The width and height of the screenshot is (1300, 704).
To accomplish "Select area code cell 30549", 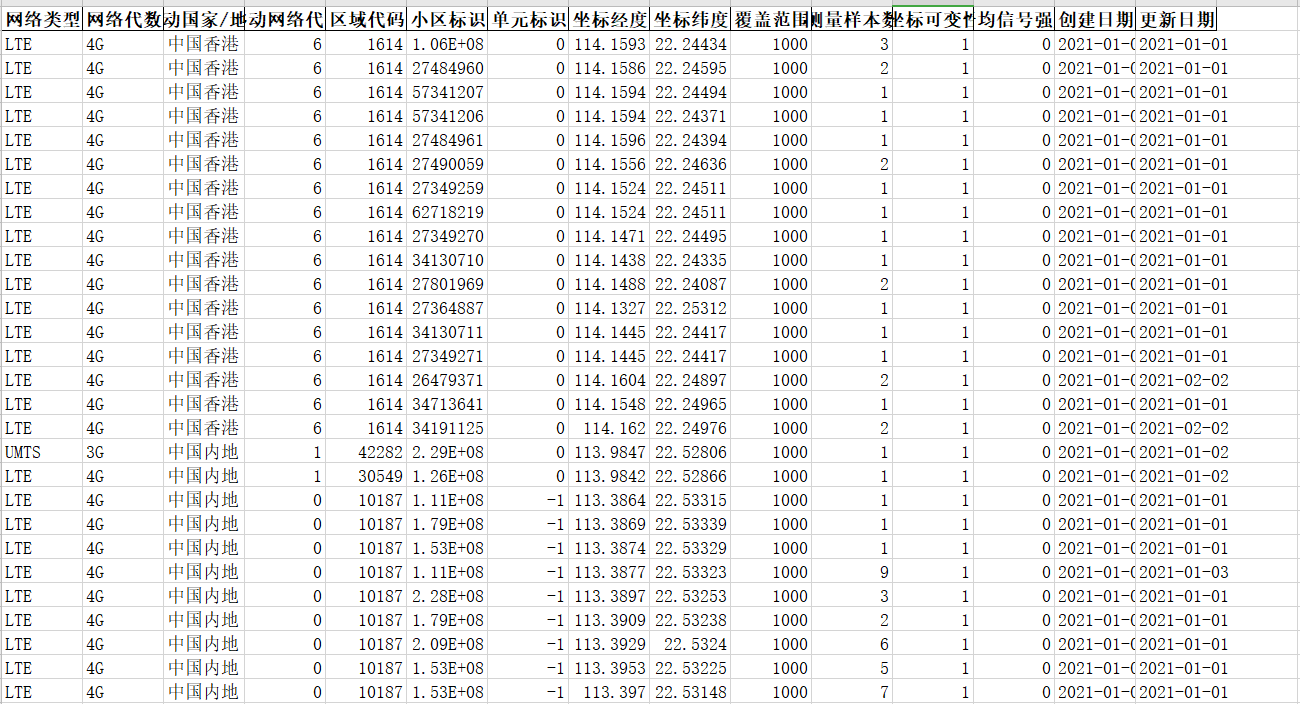I will click(x=366, y=476).
